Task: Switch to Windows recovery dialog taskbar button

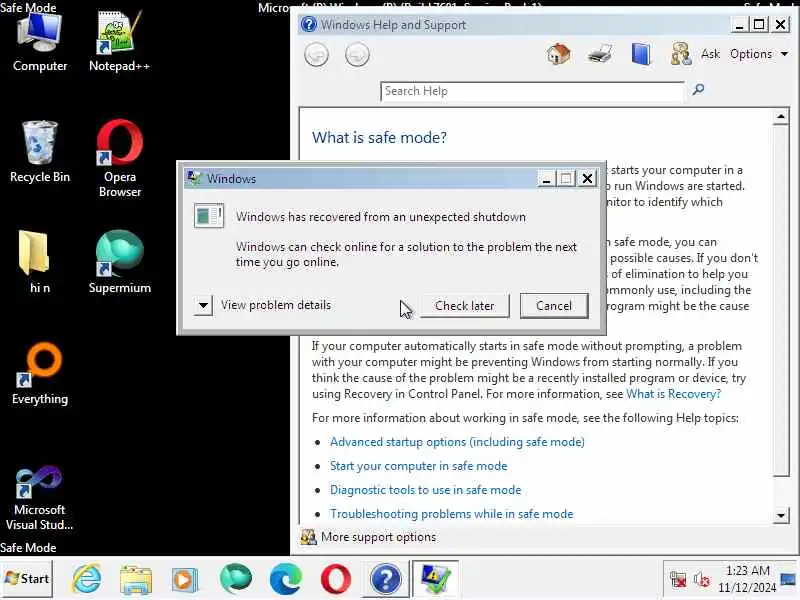Action: point(435,579)
